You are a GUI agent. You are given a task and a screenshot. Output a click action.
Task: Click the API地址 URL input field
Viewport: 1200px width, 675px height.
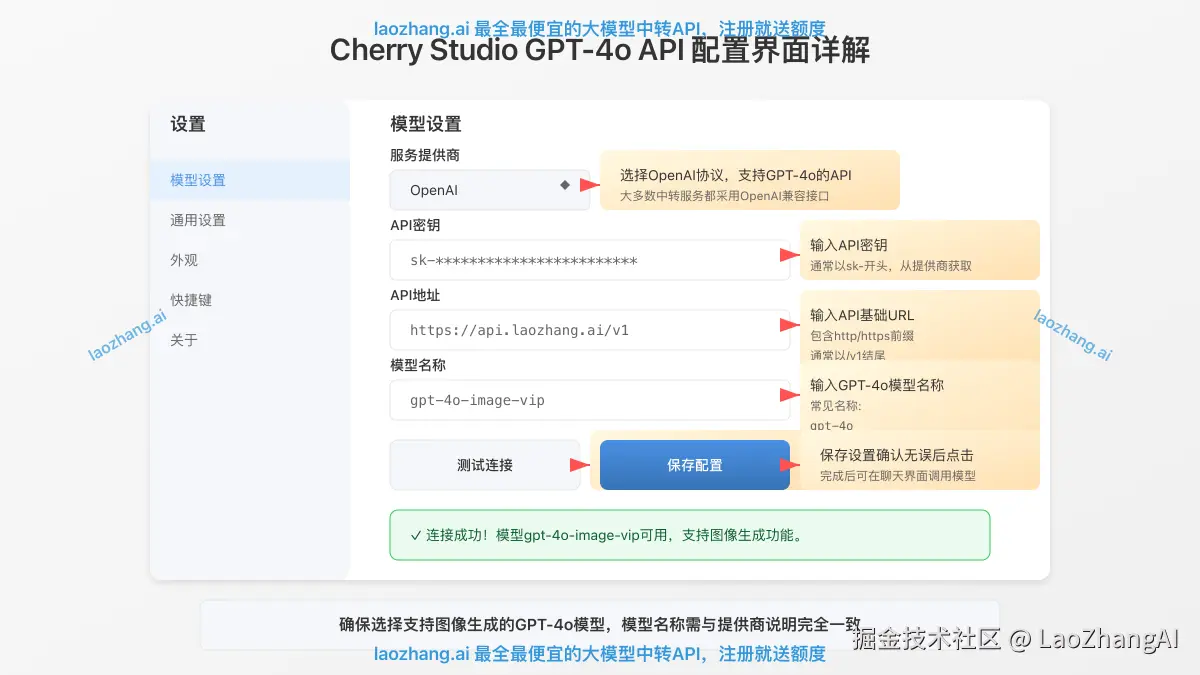point(590,330)
